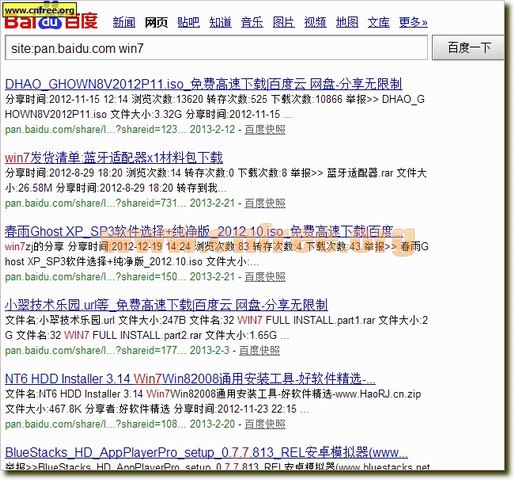Image resolution: width=514 pixels, height=480 pixels.
Task: Open the 视频 video tab
Action: pyautogui.click(x=315, y=22)
